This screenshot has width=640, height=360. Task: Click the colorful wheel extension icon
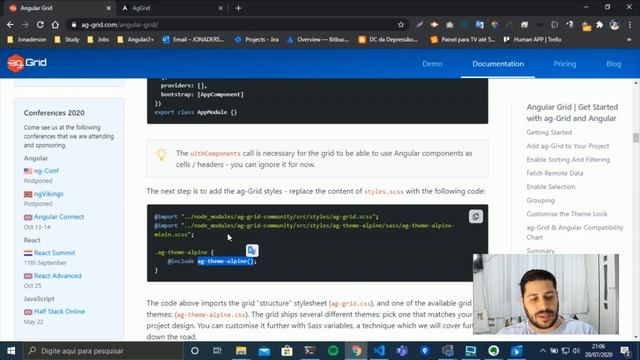[495, 25]
